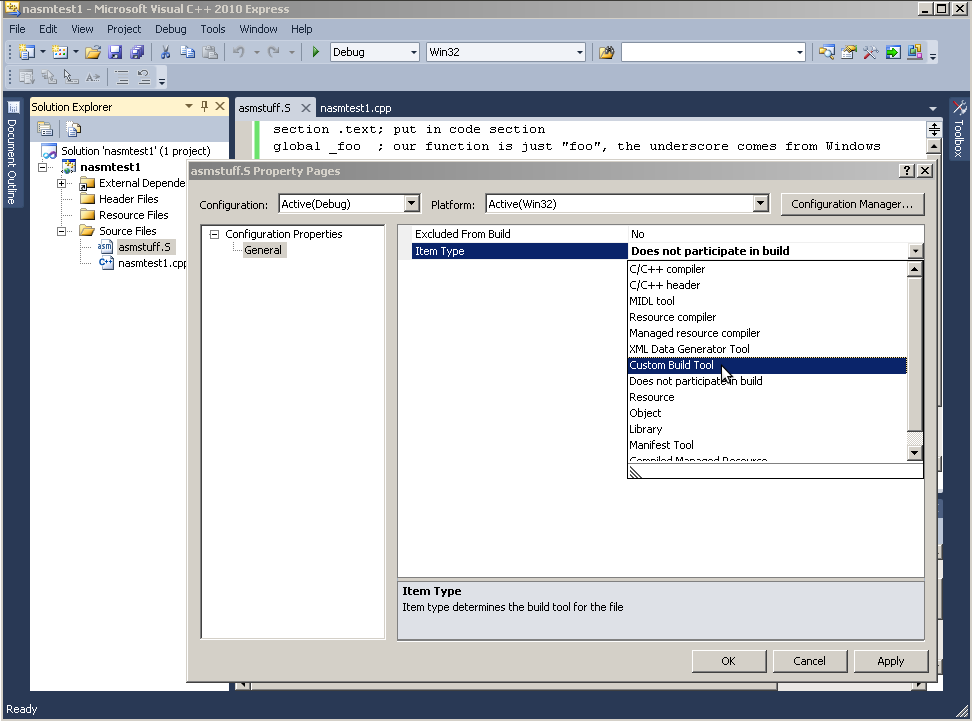Click the Copy icon in toolbar

[187, 52]
